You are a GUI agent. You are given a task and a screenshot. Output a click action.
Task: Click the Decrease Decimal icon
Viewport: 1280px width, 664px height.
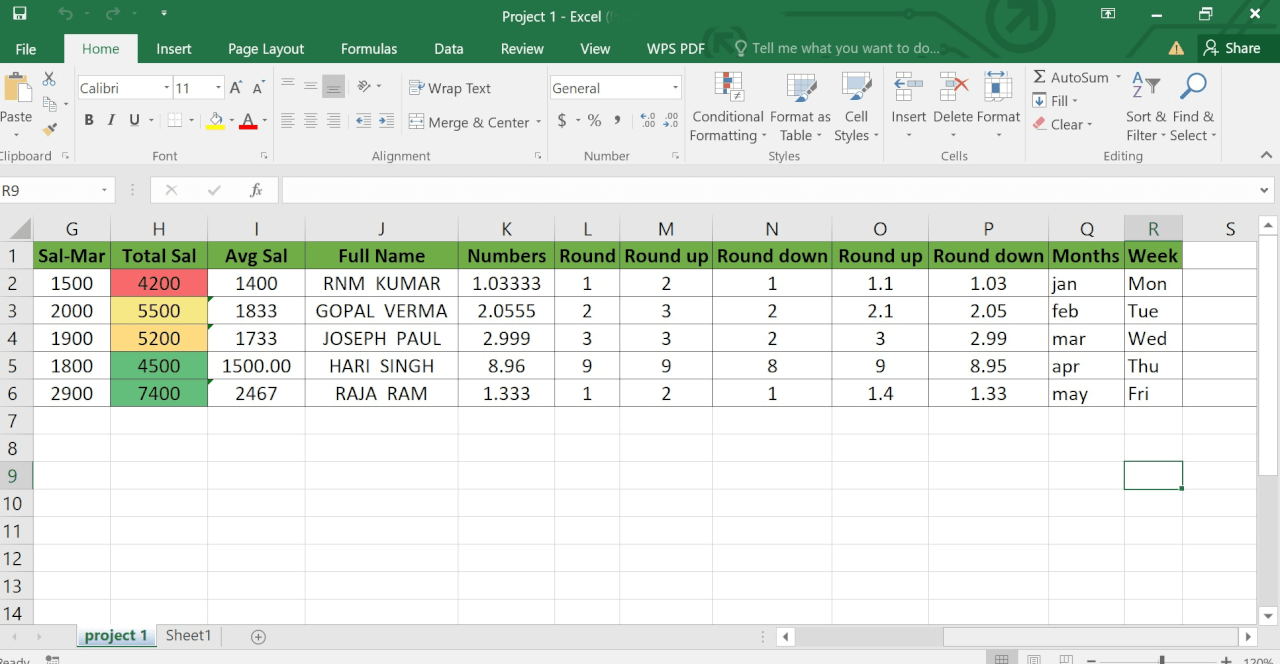[x=670, y=121]
